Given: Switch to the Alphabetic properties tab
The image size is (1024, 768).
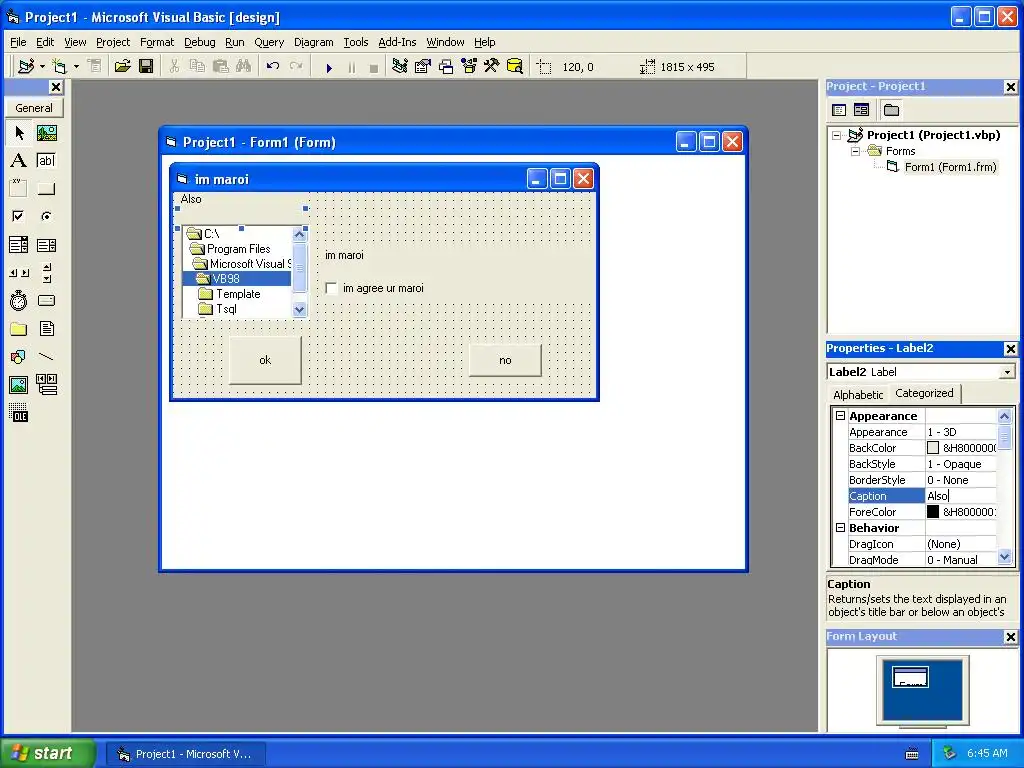Looking at the screenshot, I should [x=858, y=394].
